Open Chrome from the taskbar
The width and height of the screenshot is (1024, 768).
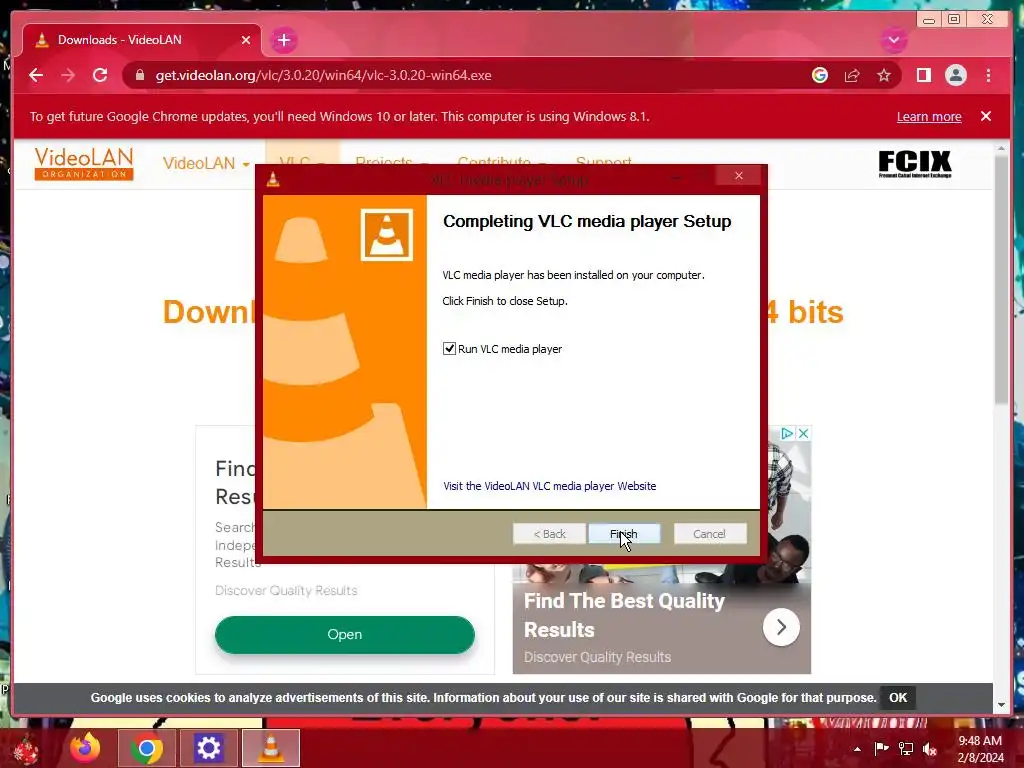point(146,748)
